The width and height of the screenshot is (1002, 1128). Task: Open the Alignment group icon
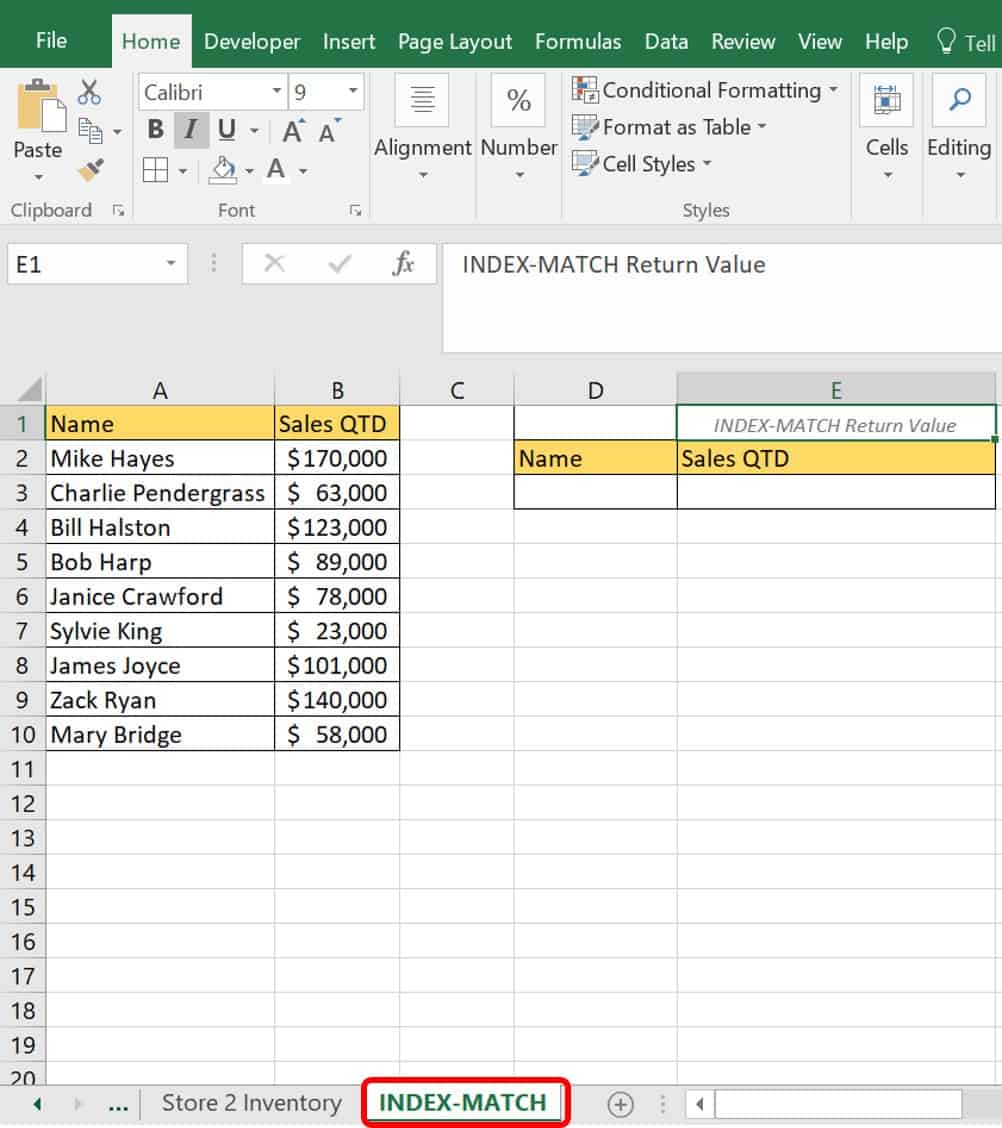click(422, 99)
